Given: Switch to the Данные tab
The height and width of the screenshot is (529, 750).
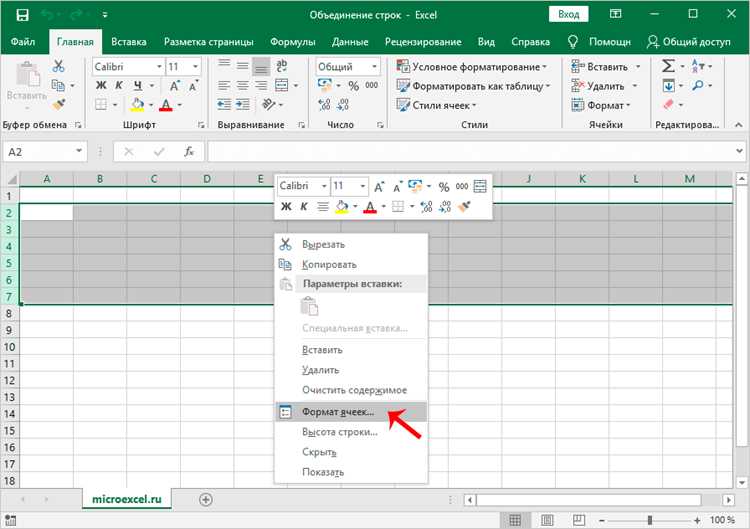Looking at the screenshot, I should pos(350,42).
